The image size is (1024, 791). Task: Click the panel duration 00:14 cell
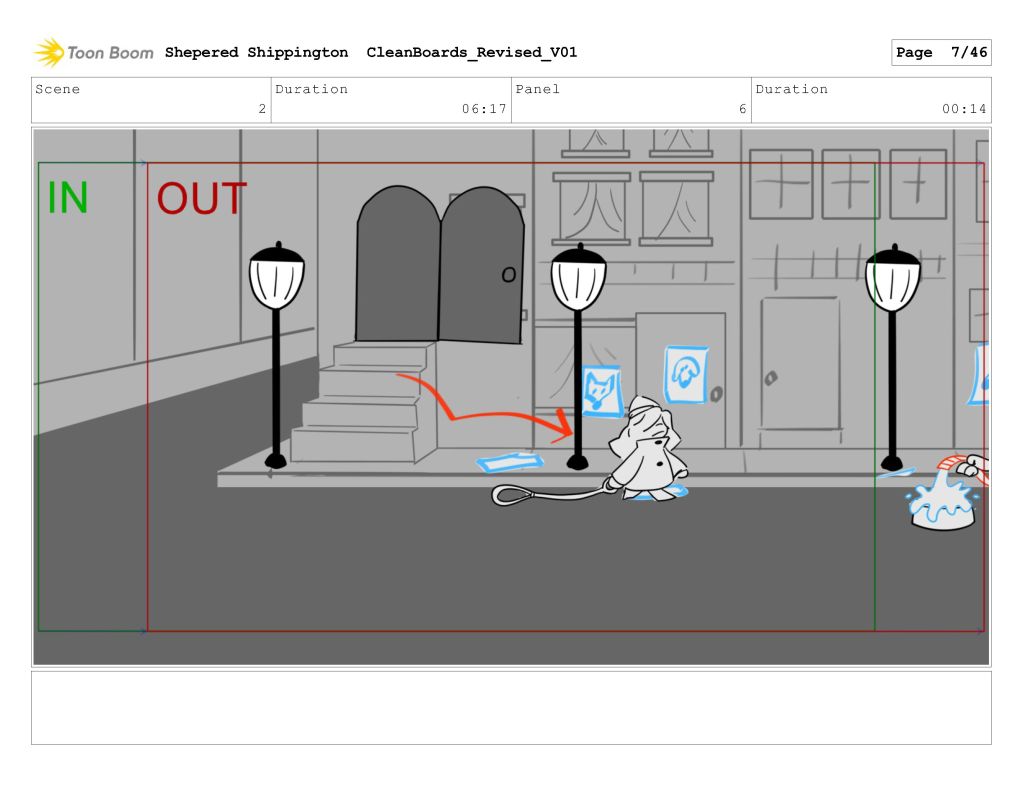pos(870,100)
